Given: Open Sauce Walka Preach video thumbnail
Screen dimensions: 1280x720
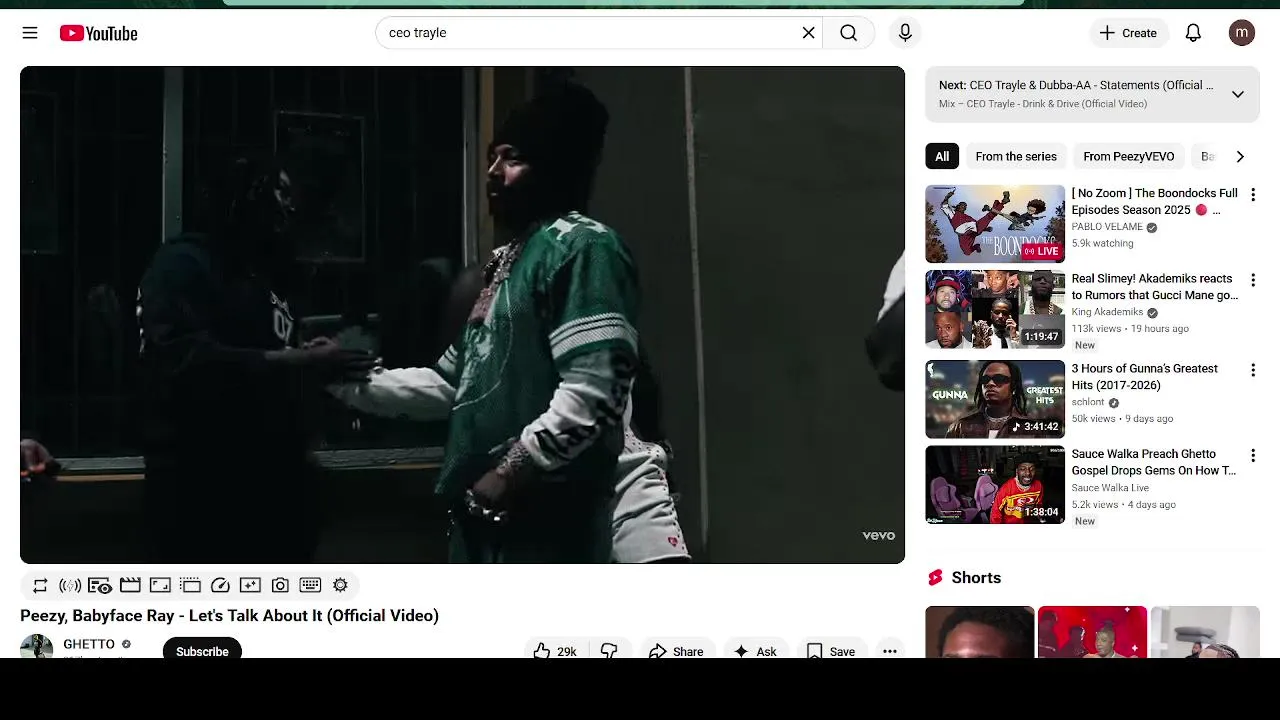Looking at the screenshot, I should point(995,485).
